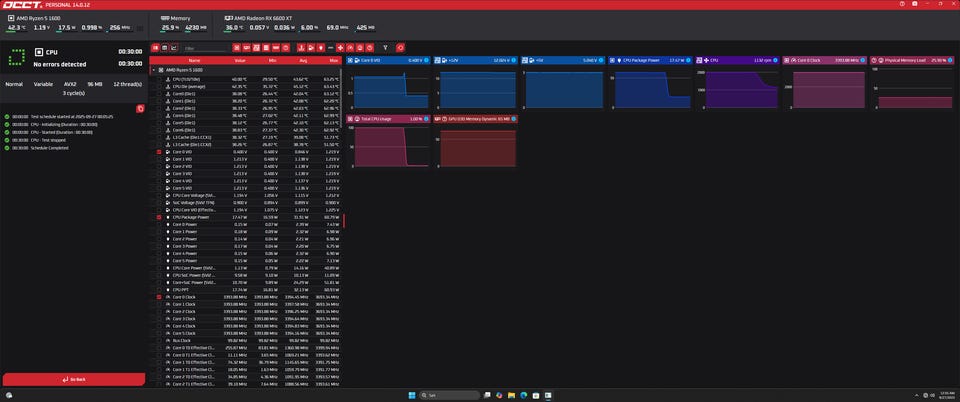Sort table by Name column header

pyautogui.click(x=194, y=61)
